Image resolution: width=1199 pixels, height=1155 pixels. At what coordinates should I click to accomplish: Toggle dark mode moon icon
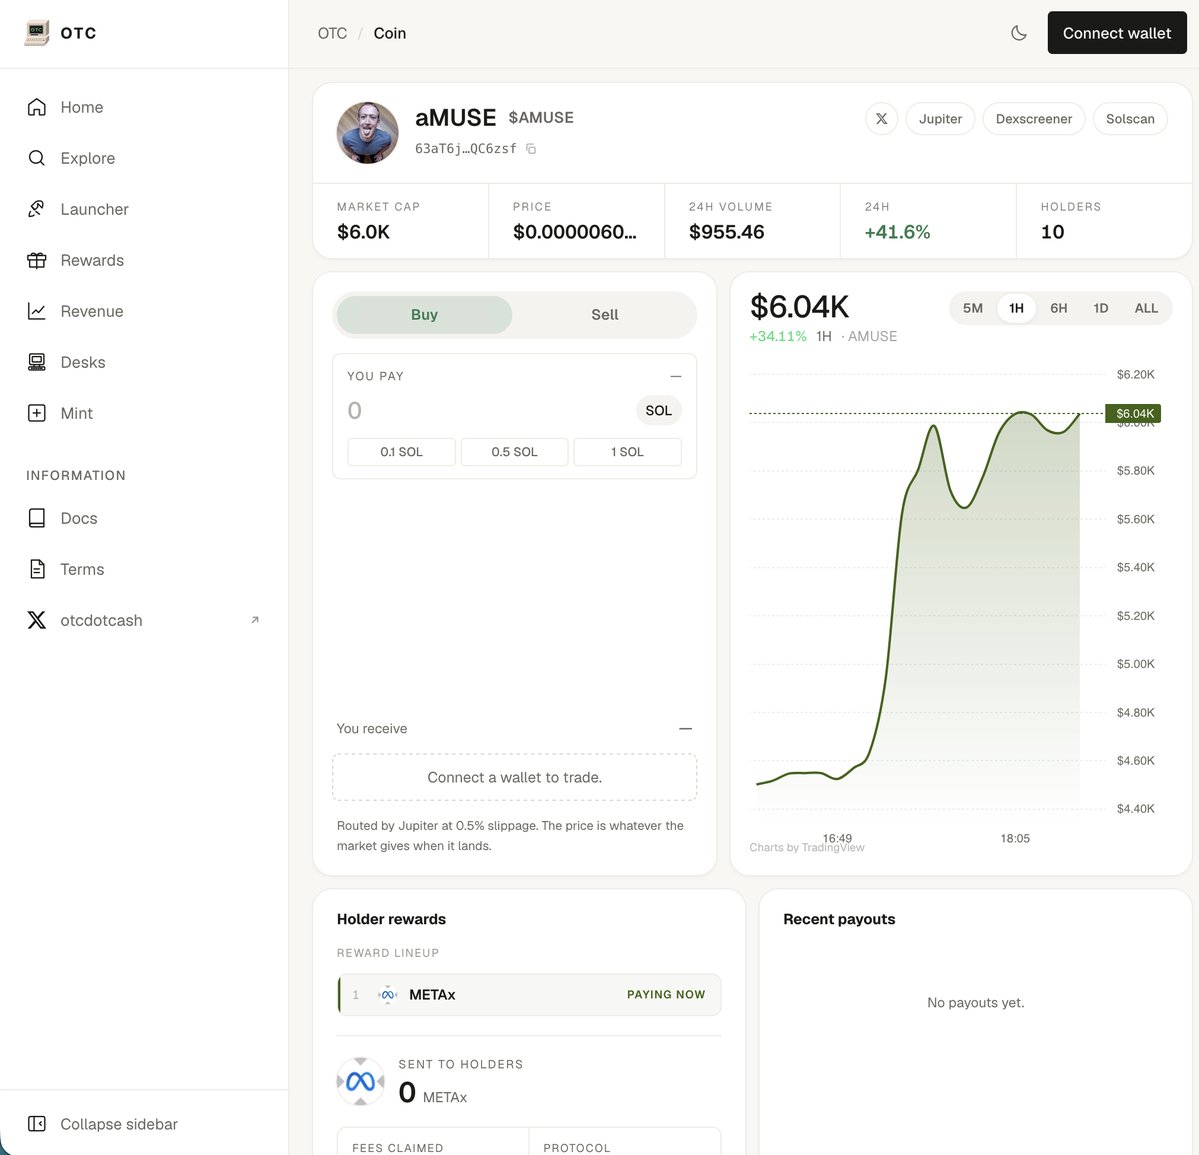[x=1019, y=33]
